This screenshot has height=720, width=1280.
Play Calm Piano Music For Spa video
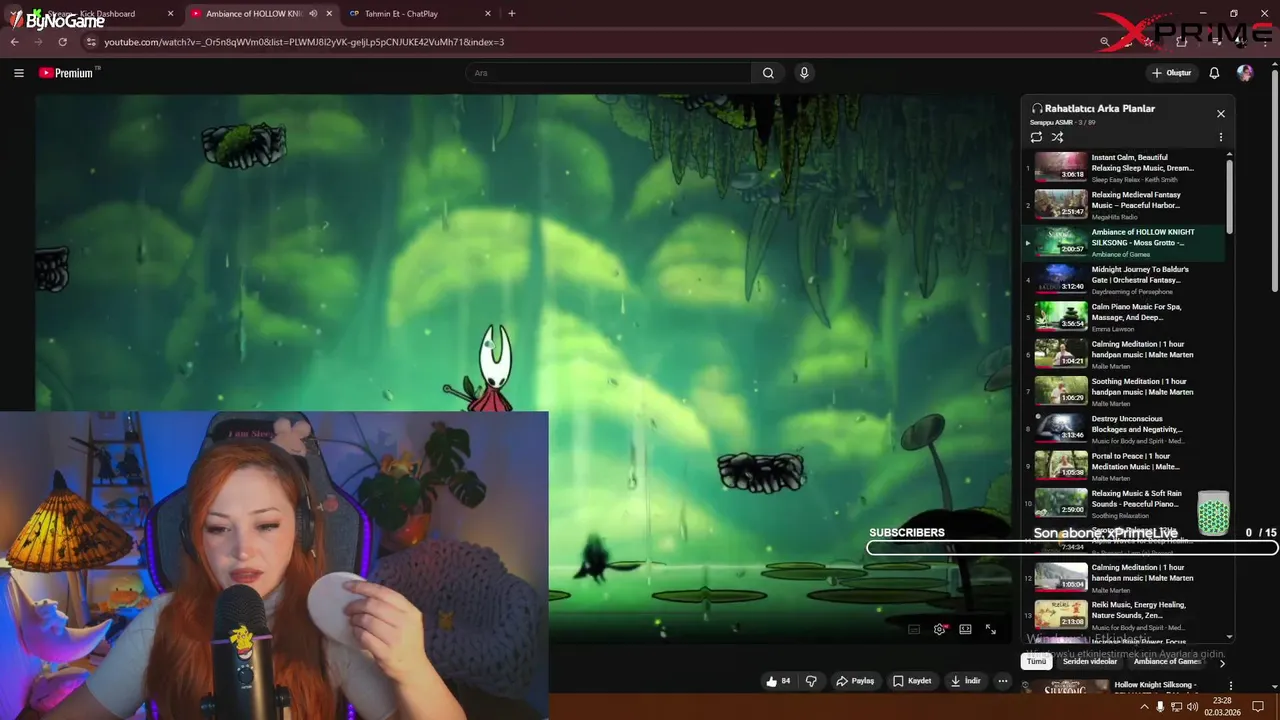click(1124, 317)
